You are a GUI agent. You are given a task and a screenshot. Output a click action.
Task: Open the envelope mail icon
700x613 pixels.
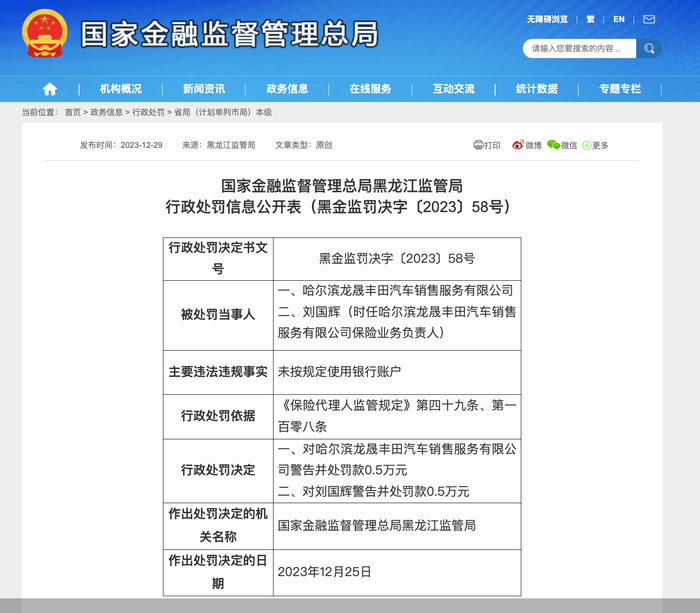click(x=649, y=19)
